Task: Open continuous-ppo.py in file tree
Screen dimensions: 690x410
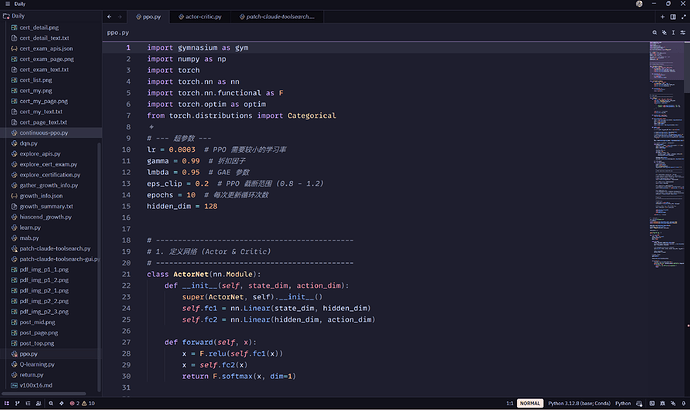Action: (44, 132)
